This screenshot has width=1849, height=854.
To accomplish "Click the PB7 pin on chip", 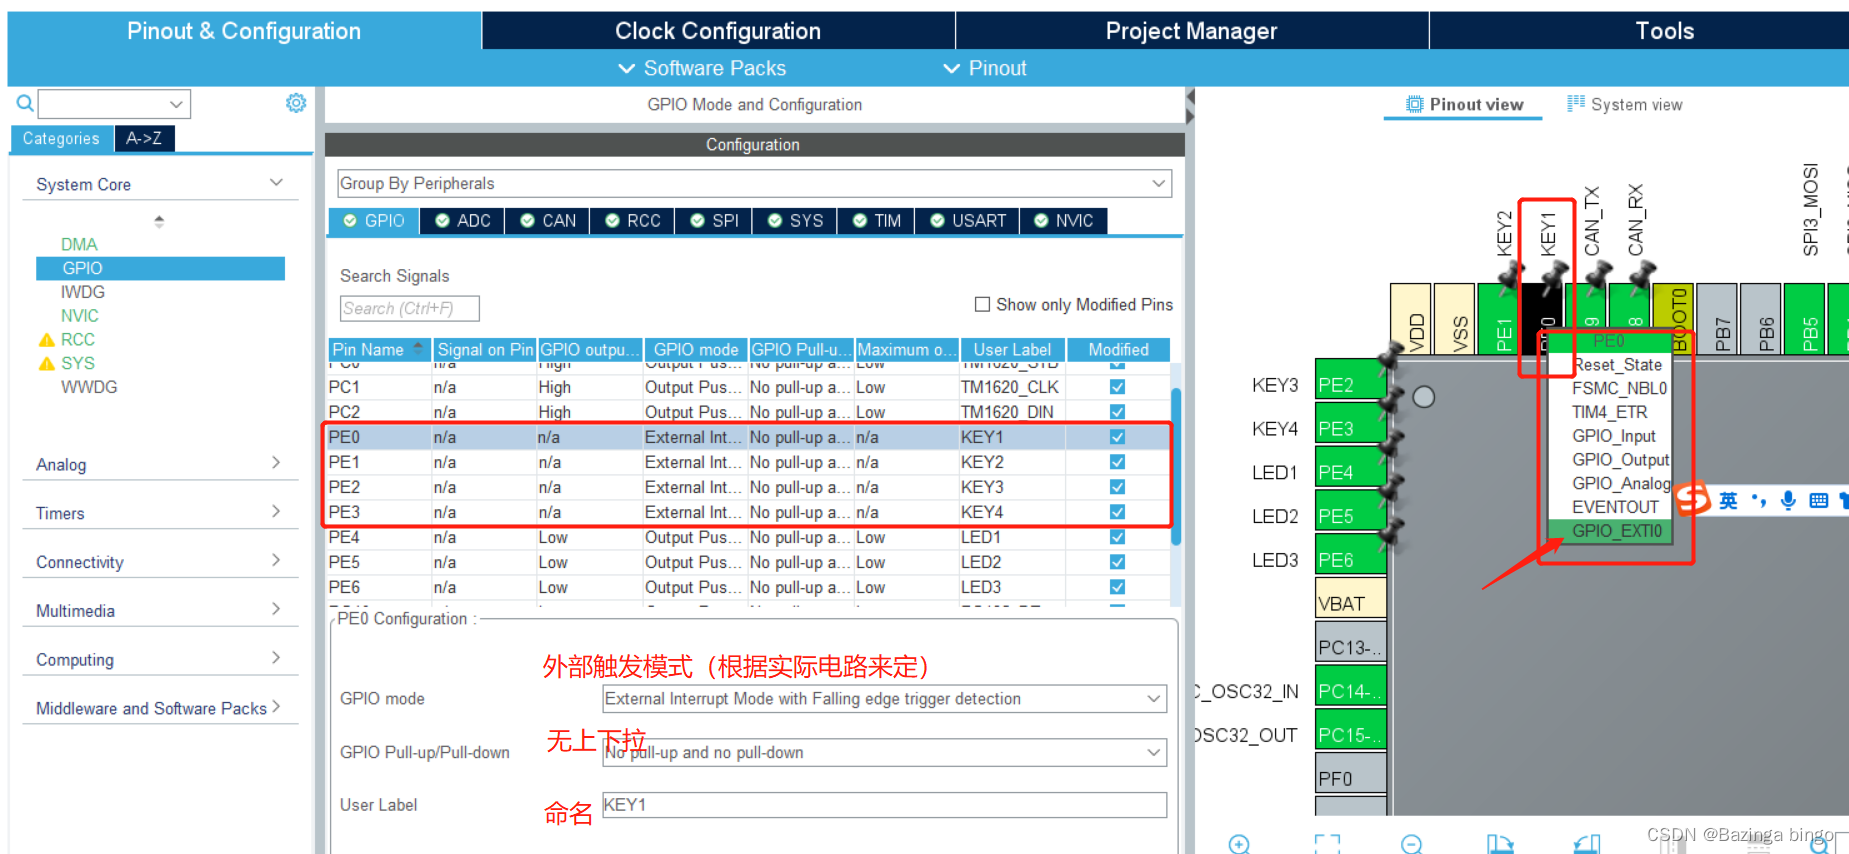I will pos(1717,318).
